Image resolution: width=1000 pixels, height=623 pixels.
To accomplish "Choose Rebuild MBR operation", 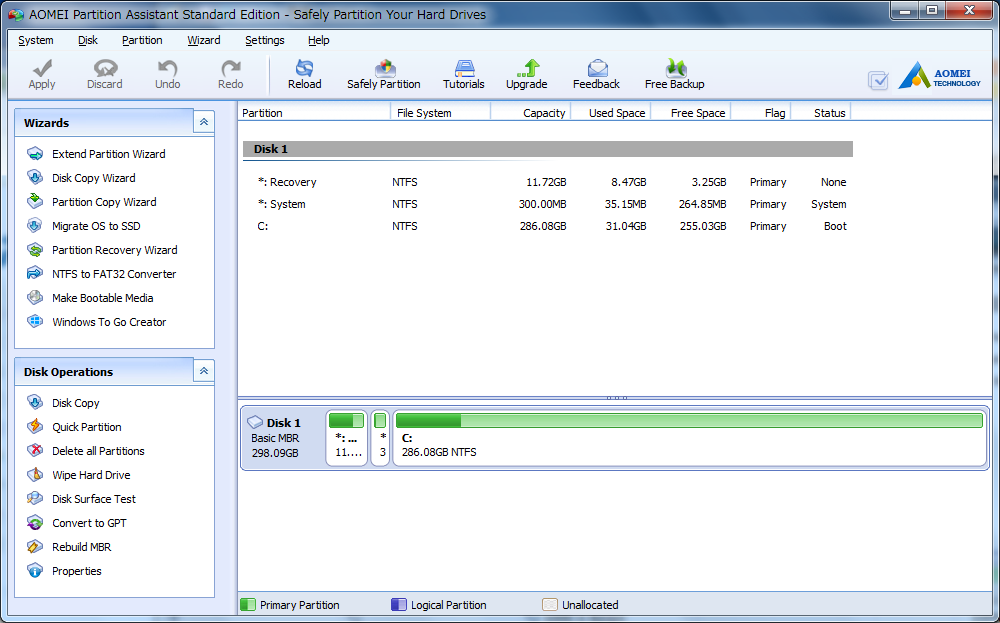I will [x=69, y=547].
